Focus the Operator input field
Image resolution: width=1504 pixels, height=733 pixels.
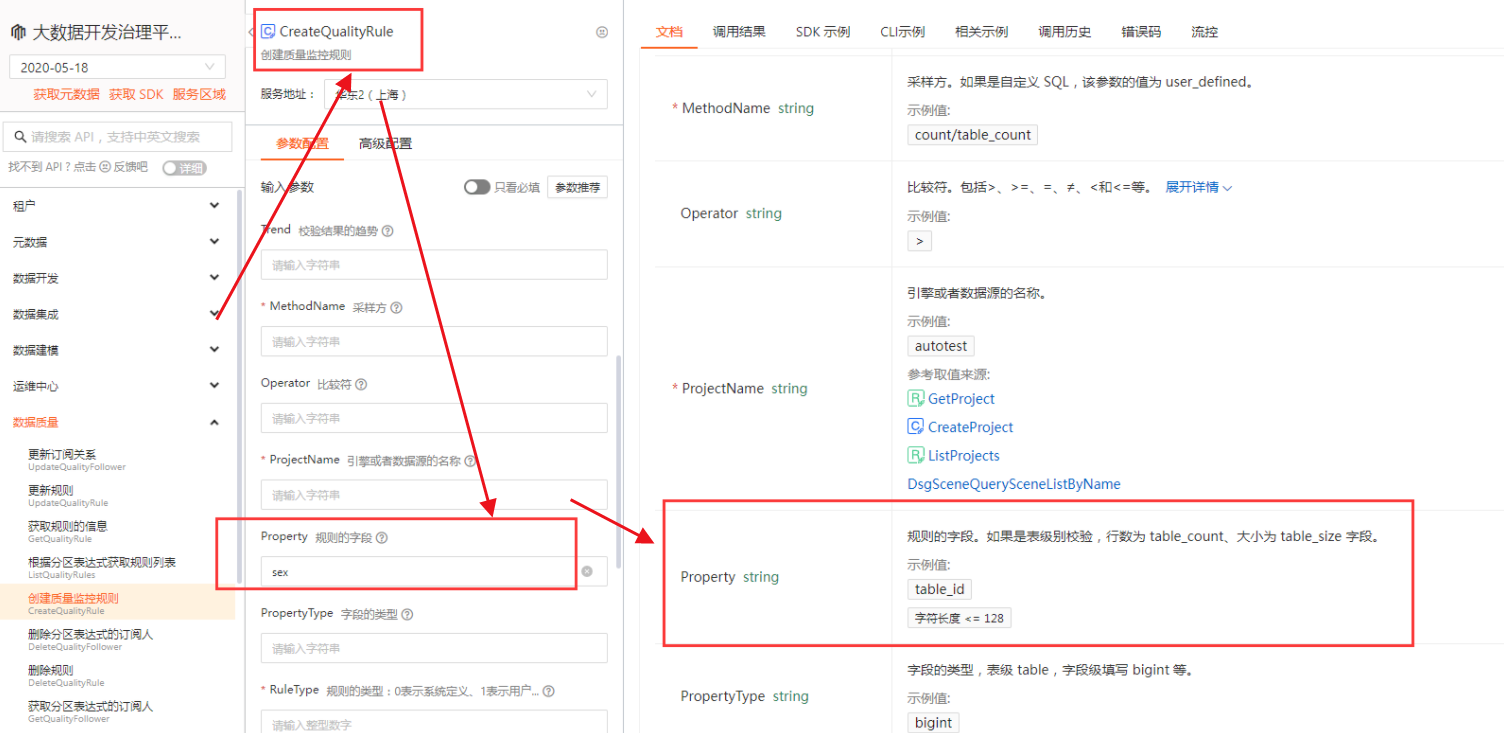434,418
